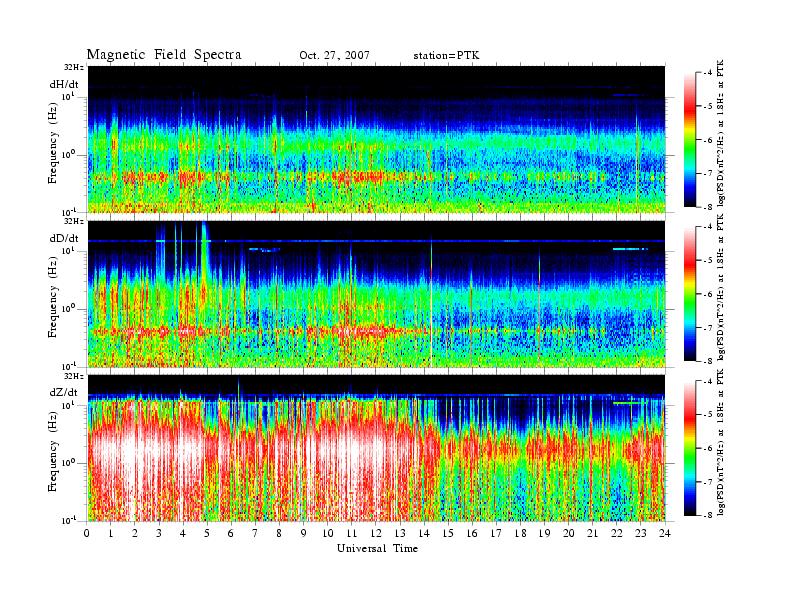
Task: Click the '0' hour tick on time axis
Action: (x=87, y=534)
